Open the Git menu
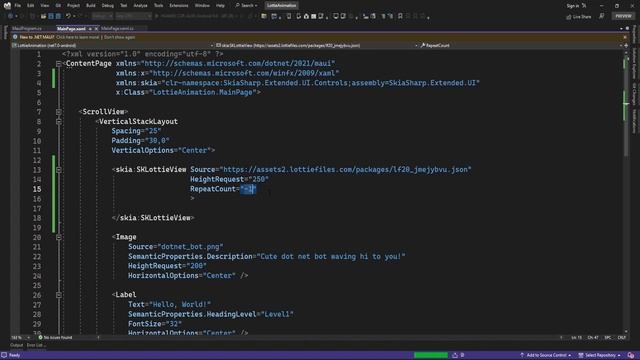Viewport: 640px width, 360px height. (58, 6)
